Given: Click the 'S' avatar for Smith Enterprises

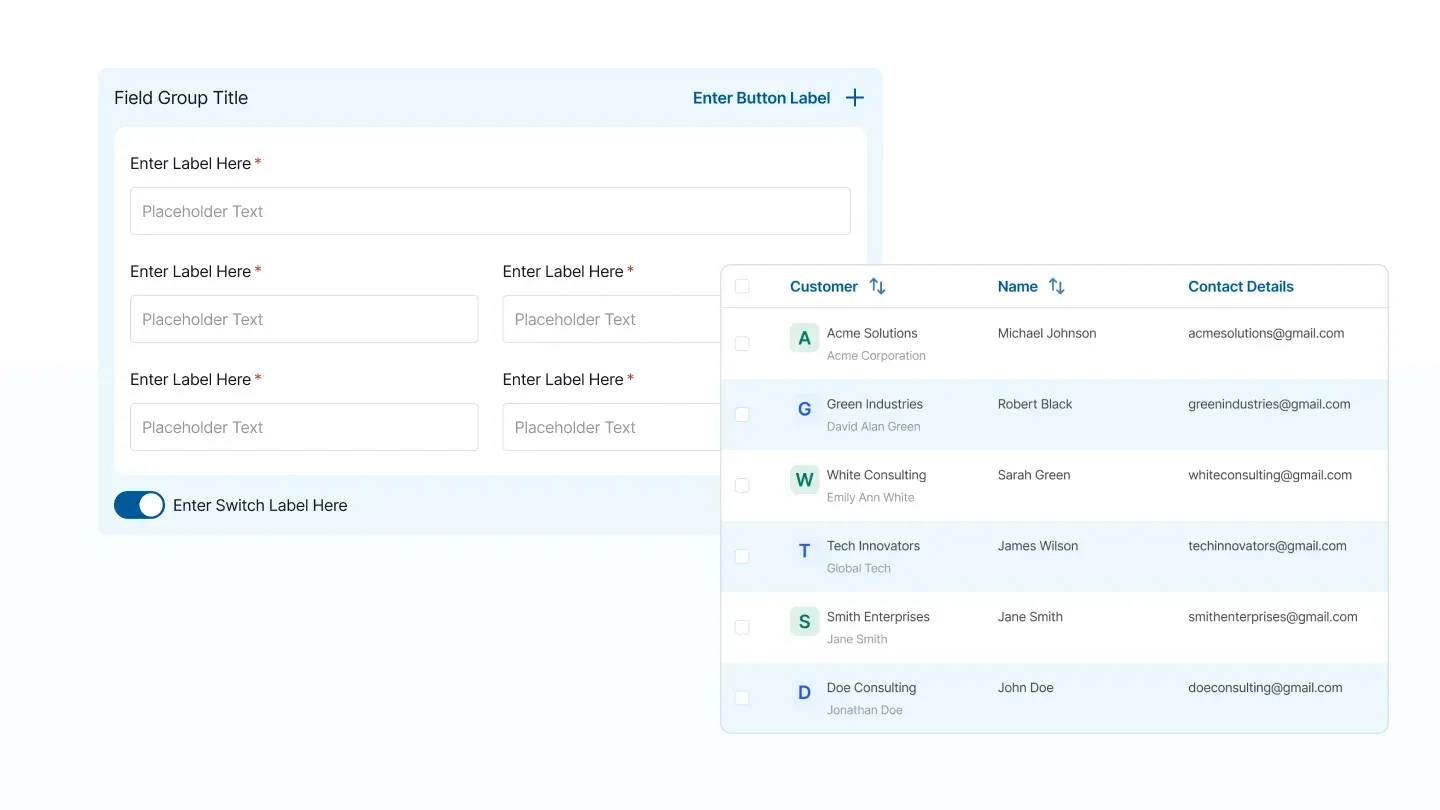Looking at the screenshot, I should (804, 622).
